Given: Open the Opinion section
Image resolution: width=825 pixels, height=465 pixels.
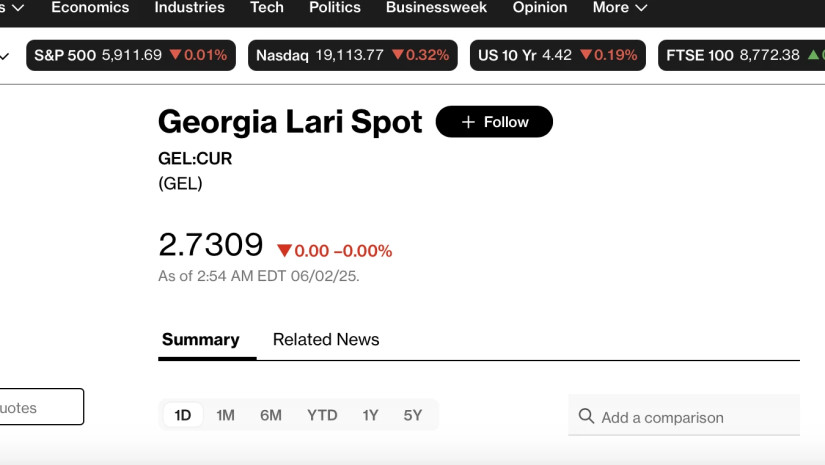Looking at the screenshot, I should pos(540,8).
